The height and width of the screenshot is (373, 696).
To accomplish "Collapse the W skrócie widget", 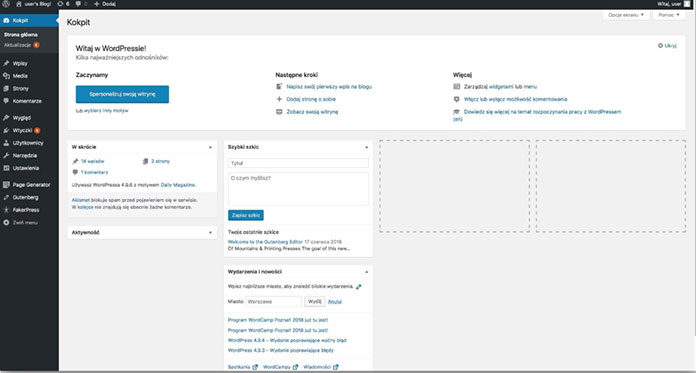I will (210, 147).
